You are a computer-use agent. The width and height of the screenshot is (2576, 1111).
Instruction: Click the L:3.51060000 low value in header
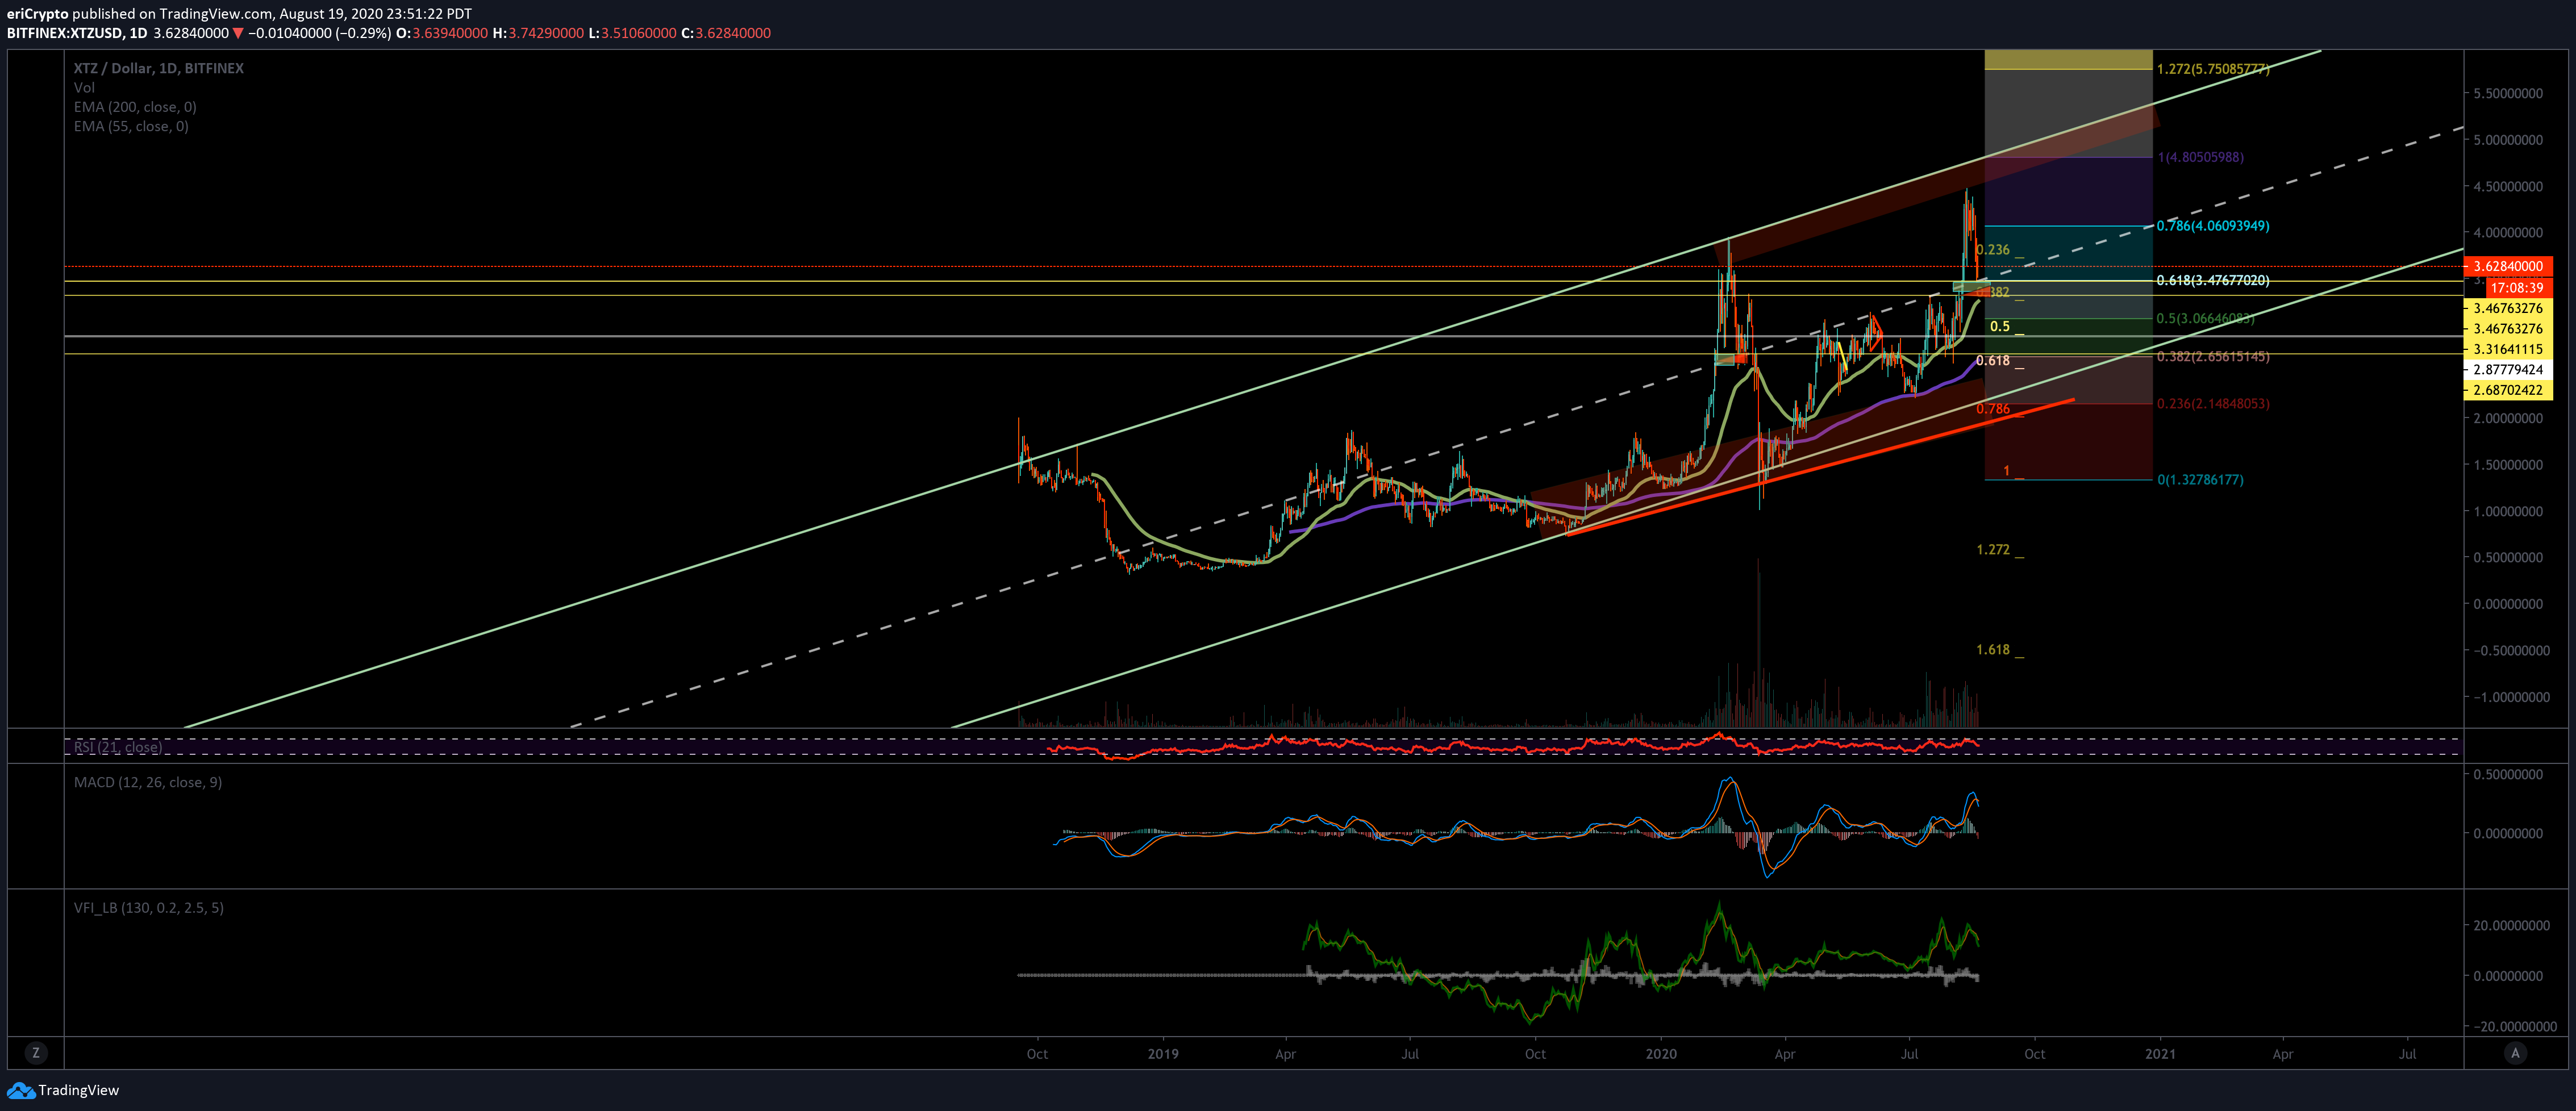632,33
